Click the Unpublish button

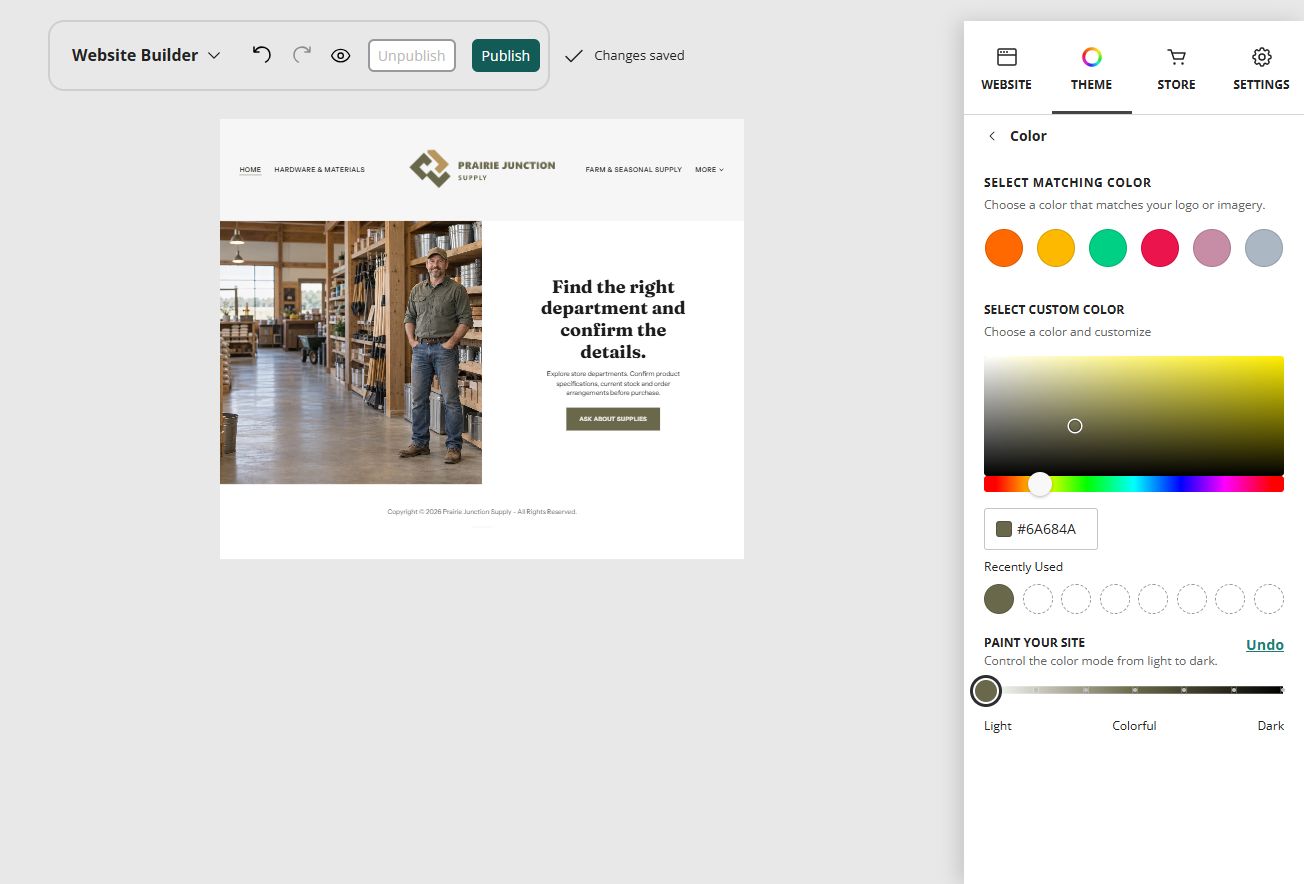412,56
